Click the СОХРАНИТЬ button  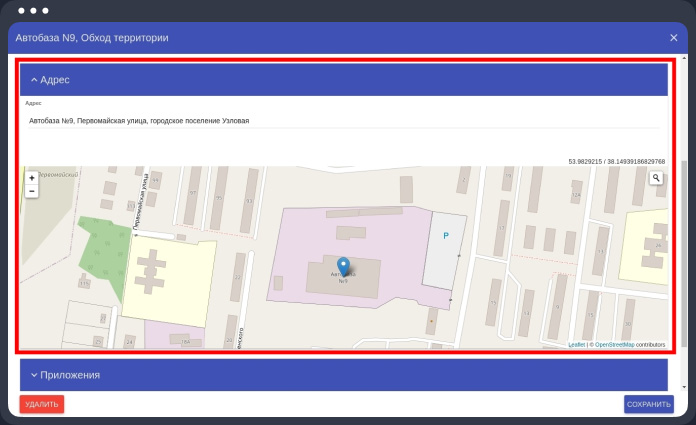[649, 404]
